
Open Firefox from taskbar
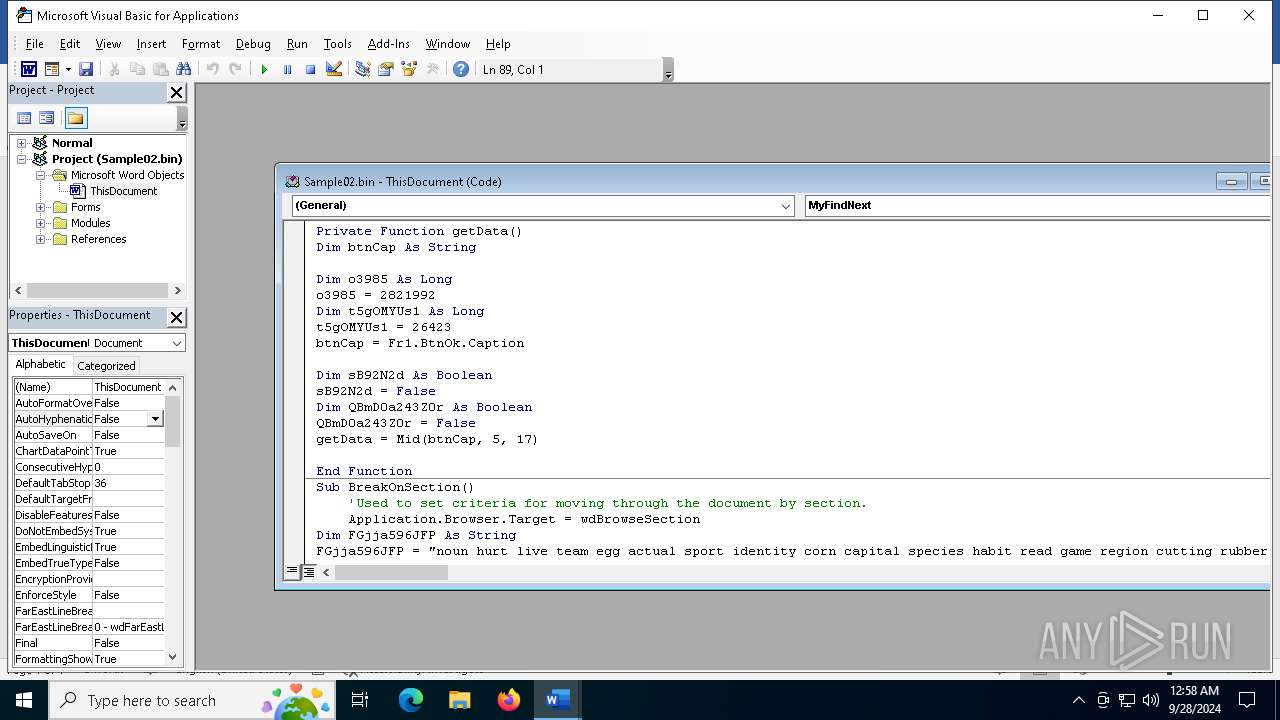pyautogui.click(x=508, y=700)
